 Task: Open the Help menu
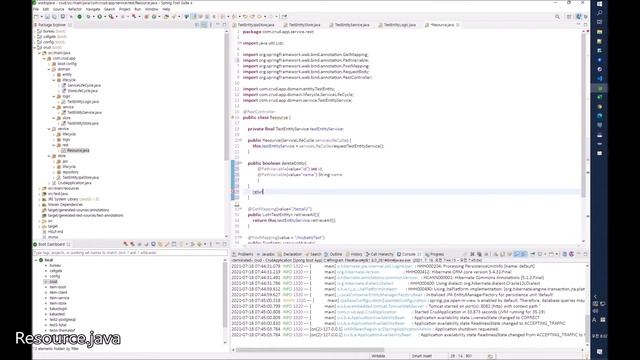click(x=166, y=9)
